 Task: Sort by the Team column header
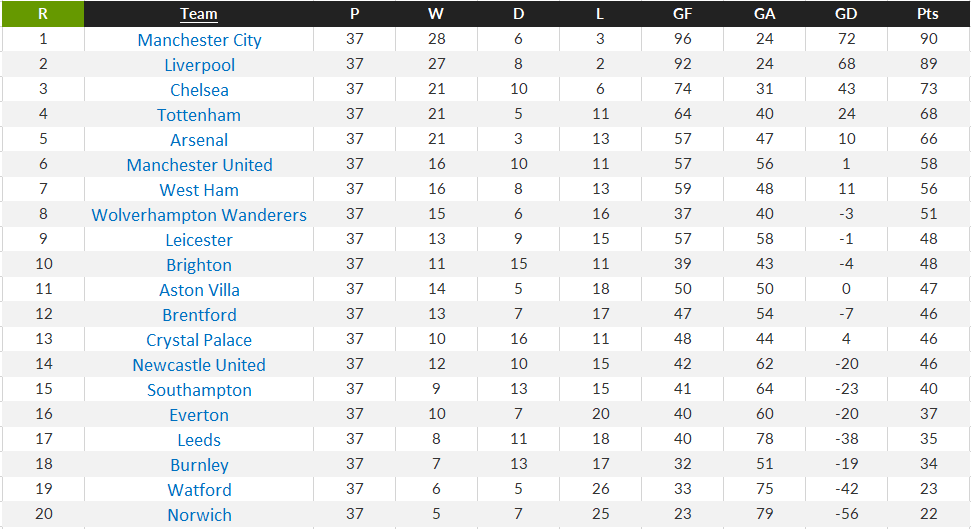pyautogui.click(x=199, y=14)
